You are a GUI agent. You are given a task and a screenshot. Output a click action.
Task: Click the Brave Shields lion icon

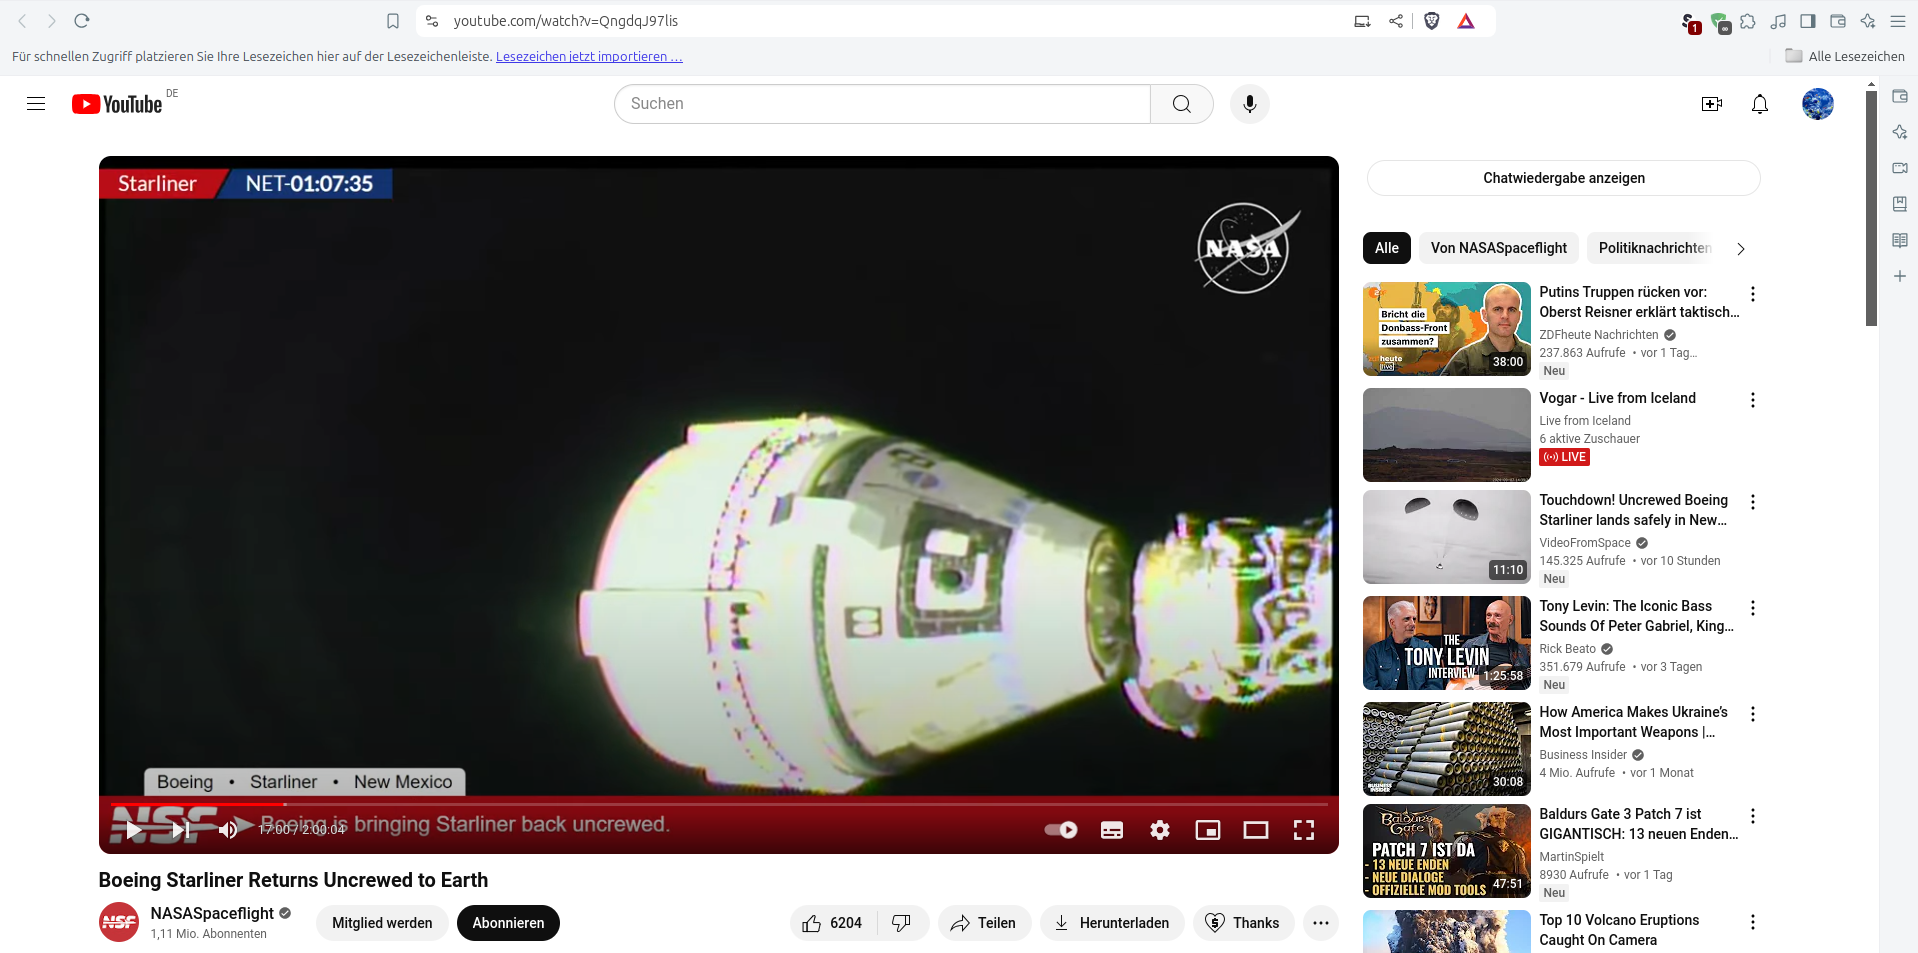pos(1431,21)
